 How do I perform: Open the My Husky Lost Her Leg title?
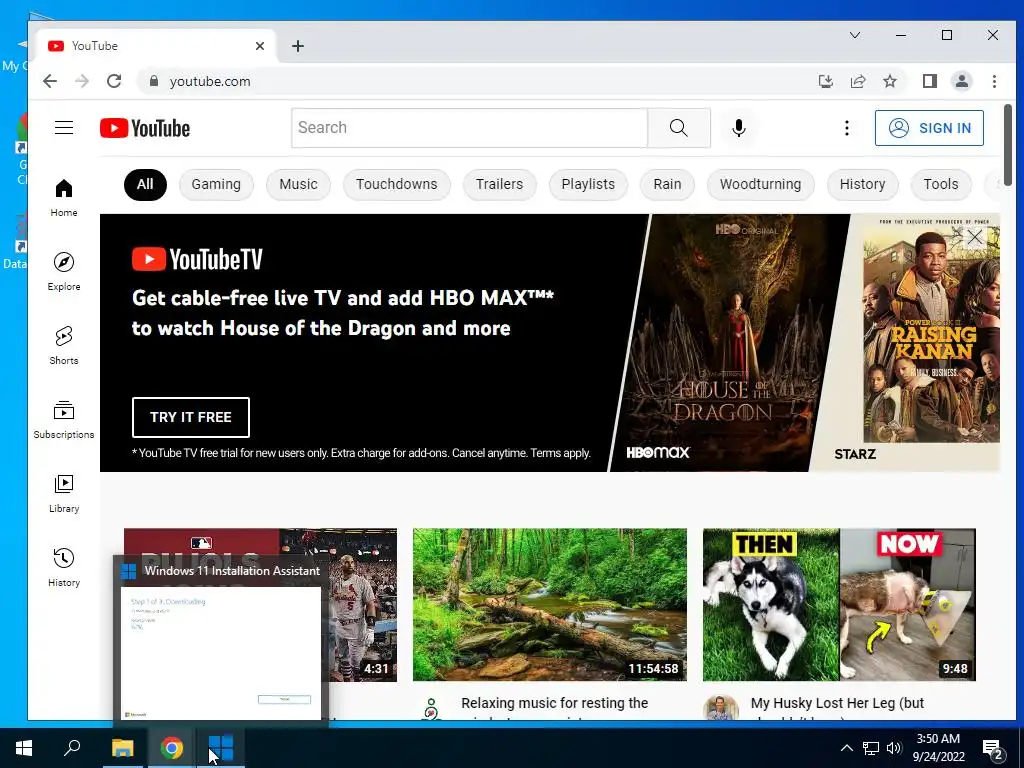click(837, 703)
